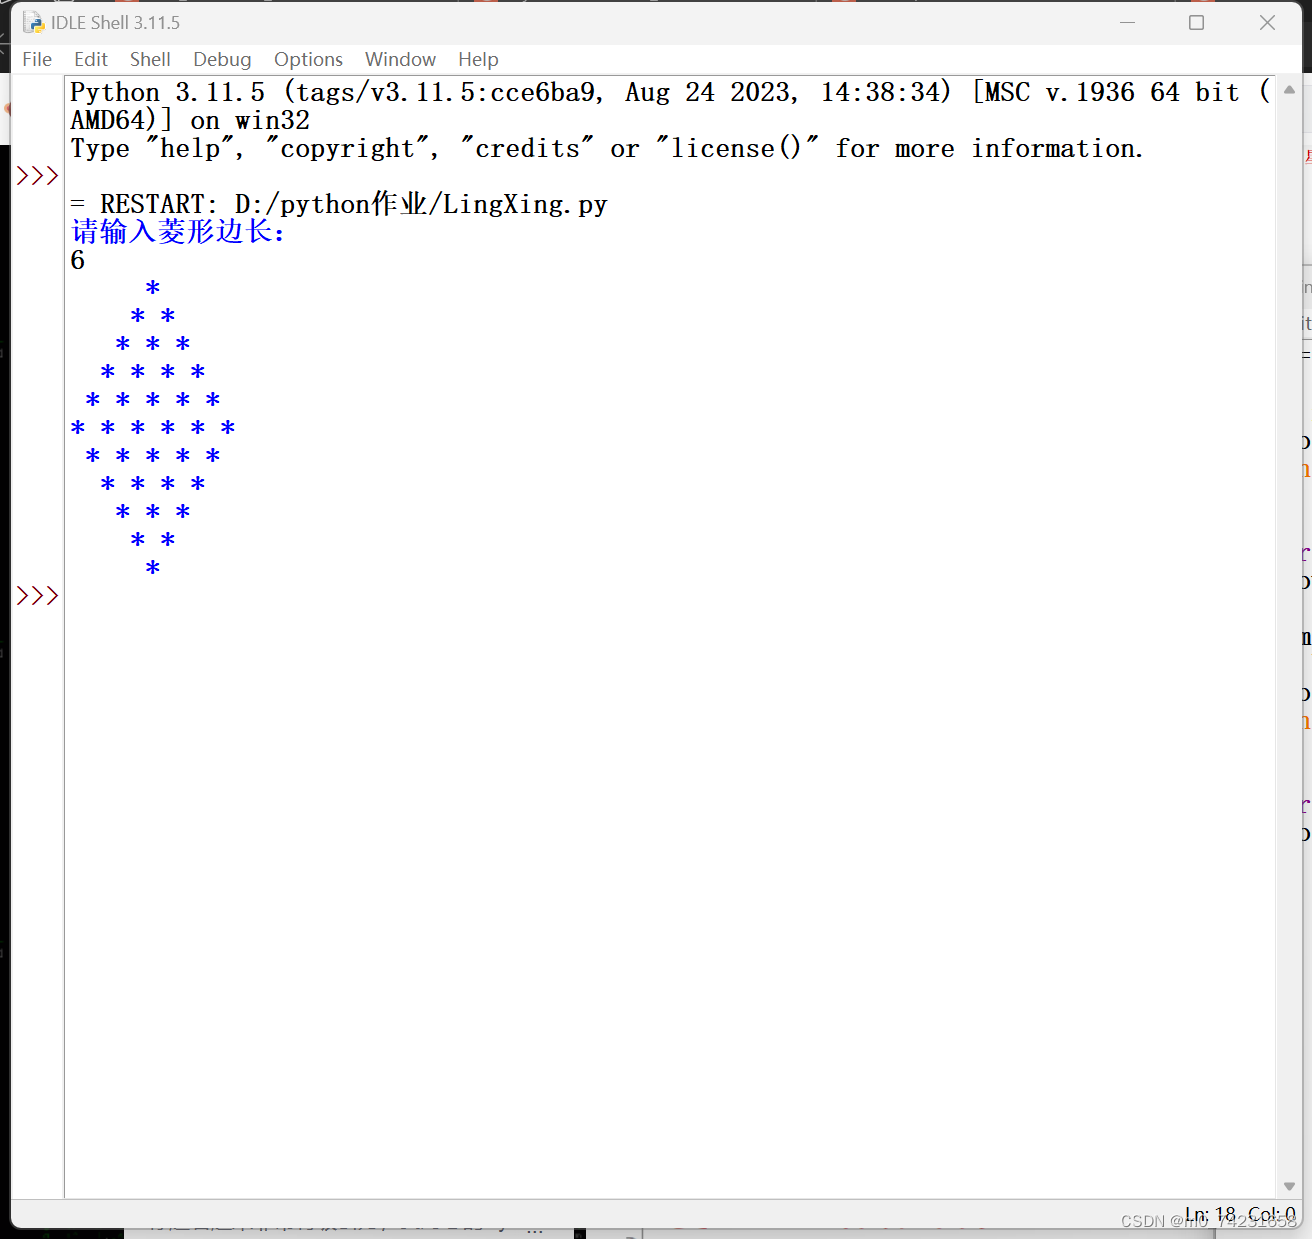The width and height of the screenshot is (1312, 1239).
Task: Click the RESTART: D:/python作业/LingXing.py line
Action: (x=339, y=204)
